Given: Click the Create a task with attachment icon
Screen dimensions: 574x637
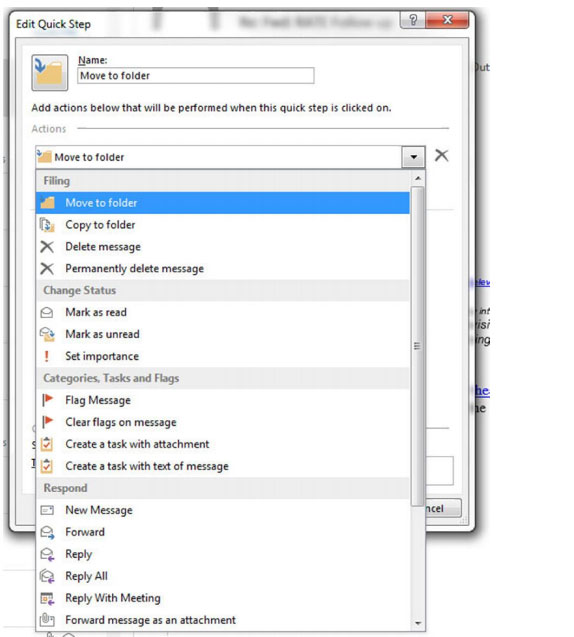Looking at the screenshot, I should [x=47, y=444].
